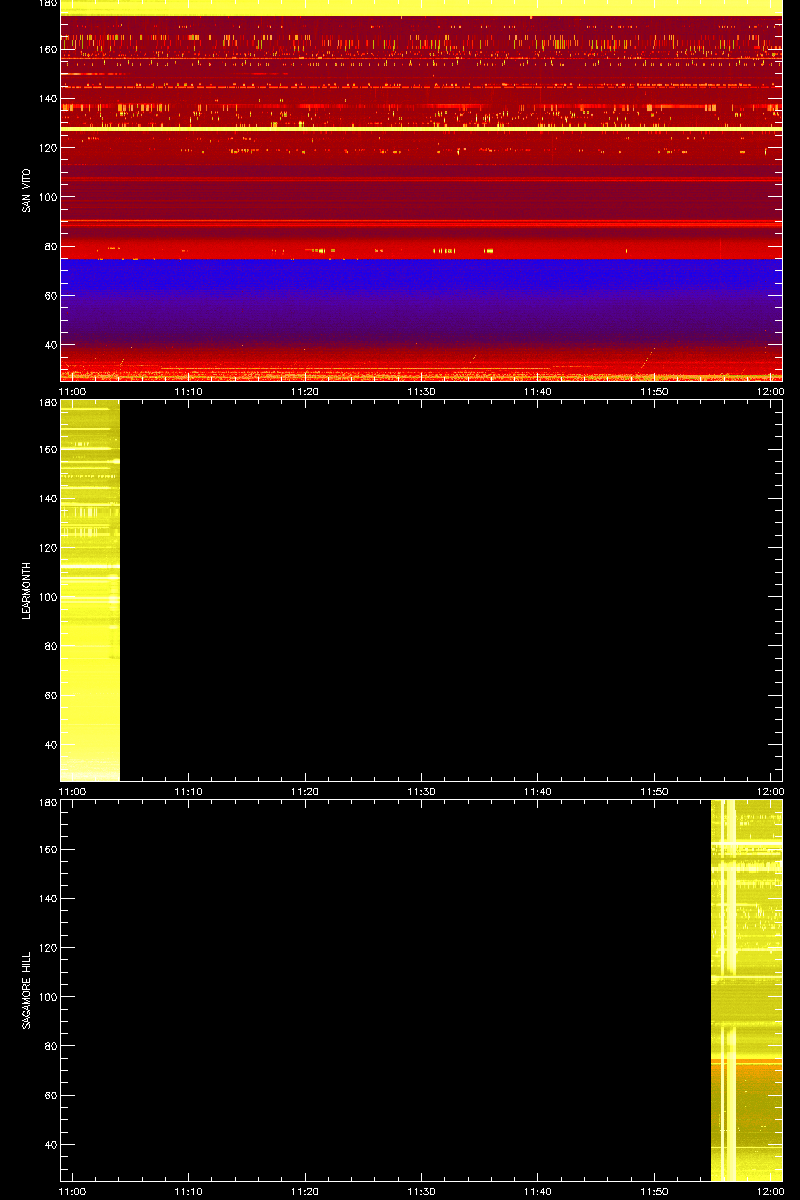The height and width of the screenshot is (1200, 800).
Task: Click the 40 frequency tick on Sagamore Hill axis
Action: (50, 1144)
